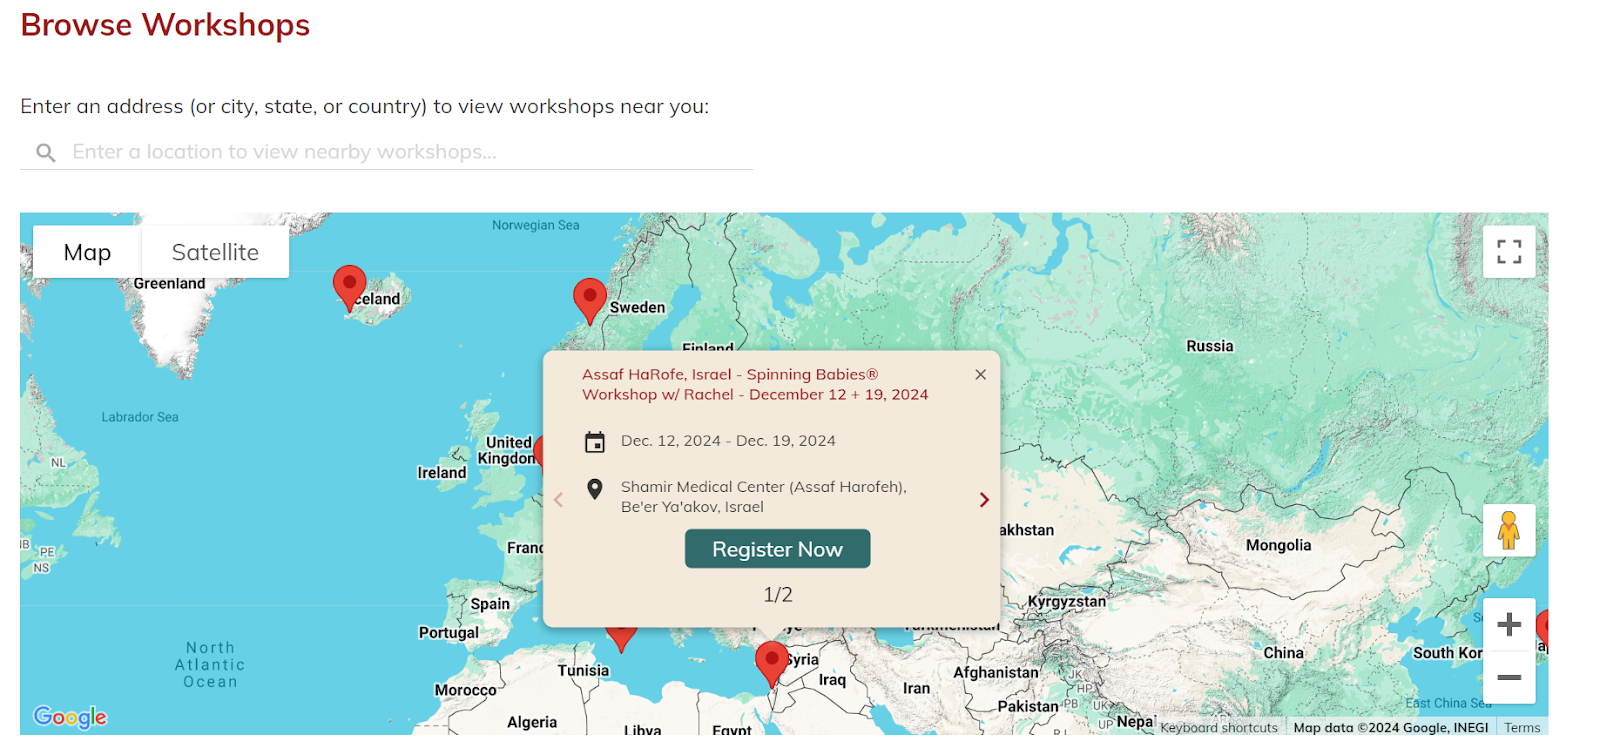Click the Mongolia label on map
Viewport: 1600px width, 748px height.
coord(1278,545)
